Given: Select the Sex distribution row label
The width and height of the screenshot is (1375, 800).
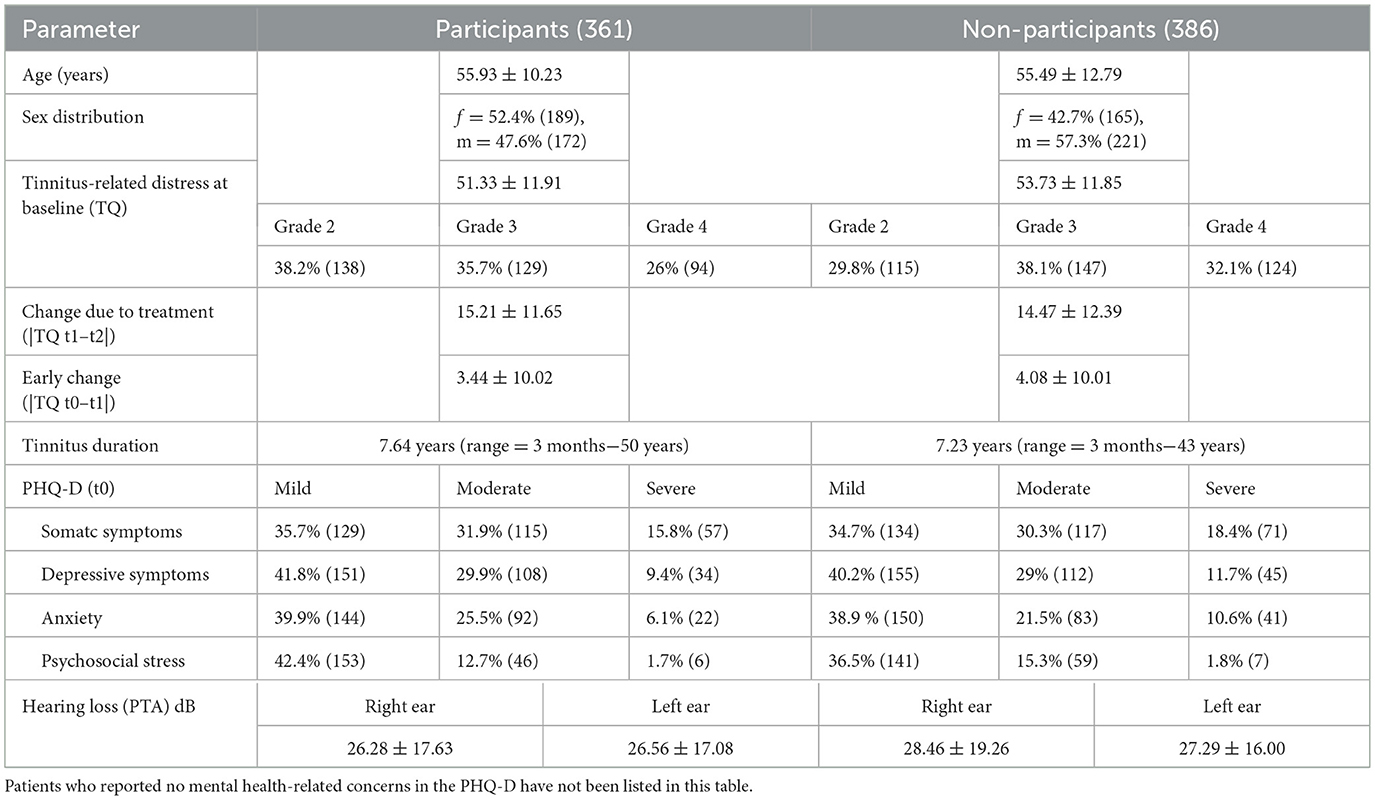Looking at the screenshot, I should 84,117.
